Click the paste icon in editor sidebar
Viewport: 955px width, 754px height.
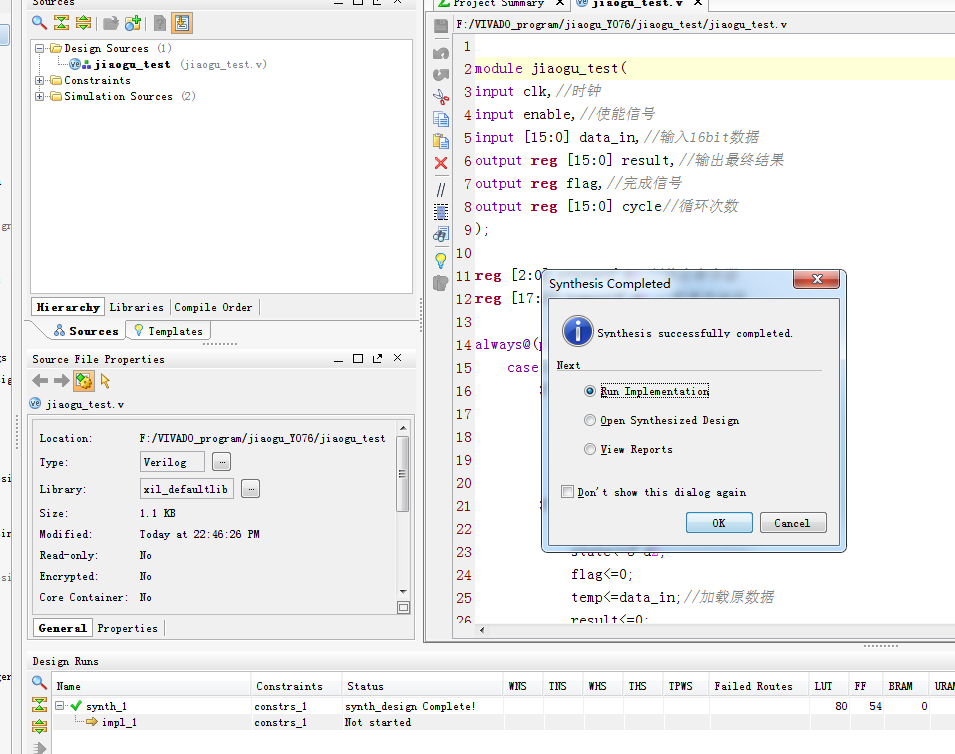click(x=441, y=141)
